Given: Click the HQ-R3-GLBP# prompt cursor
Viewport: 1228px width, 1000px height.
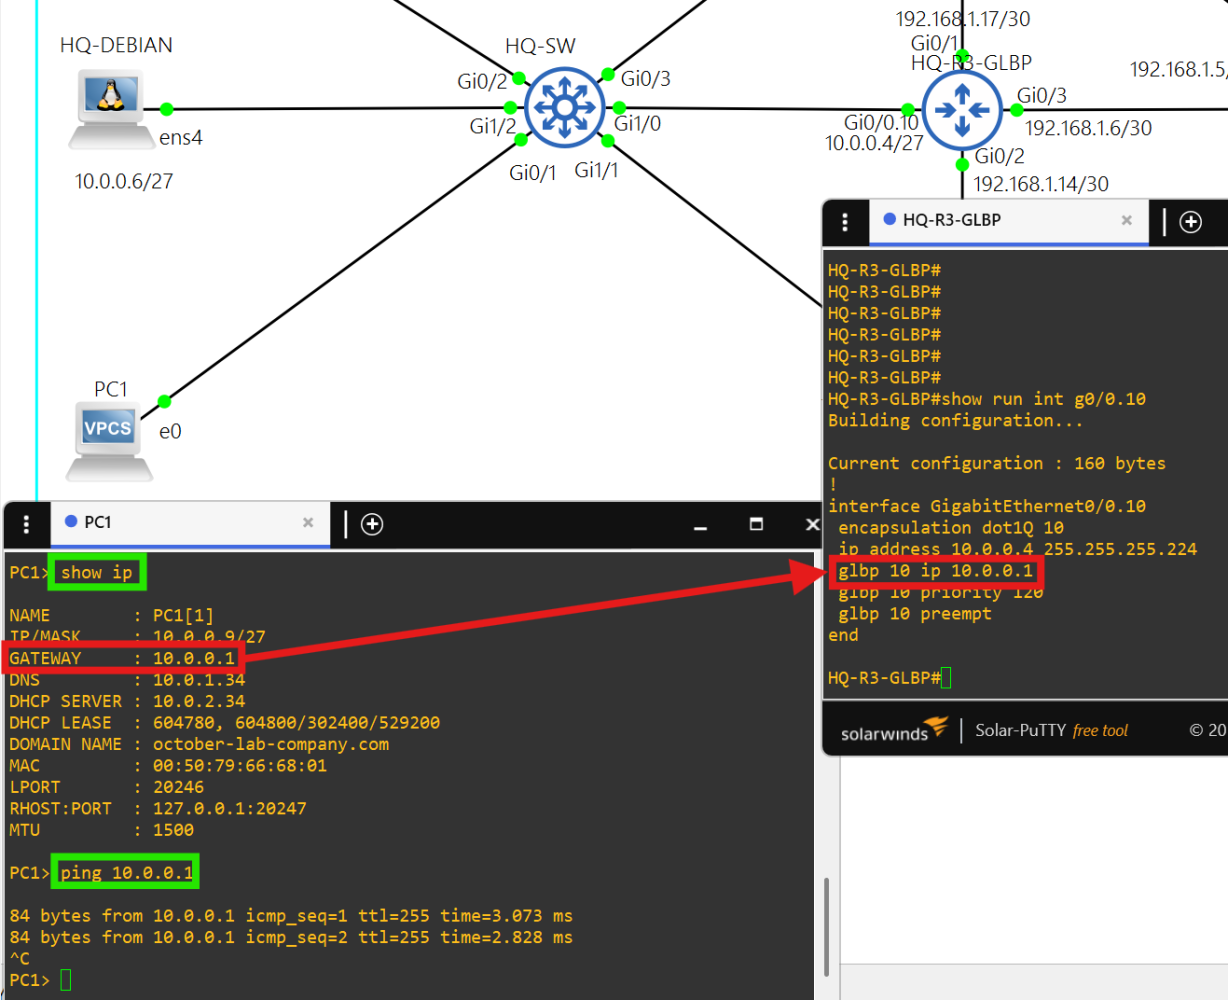Looking at the screenshot, I should 946,678.
